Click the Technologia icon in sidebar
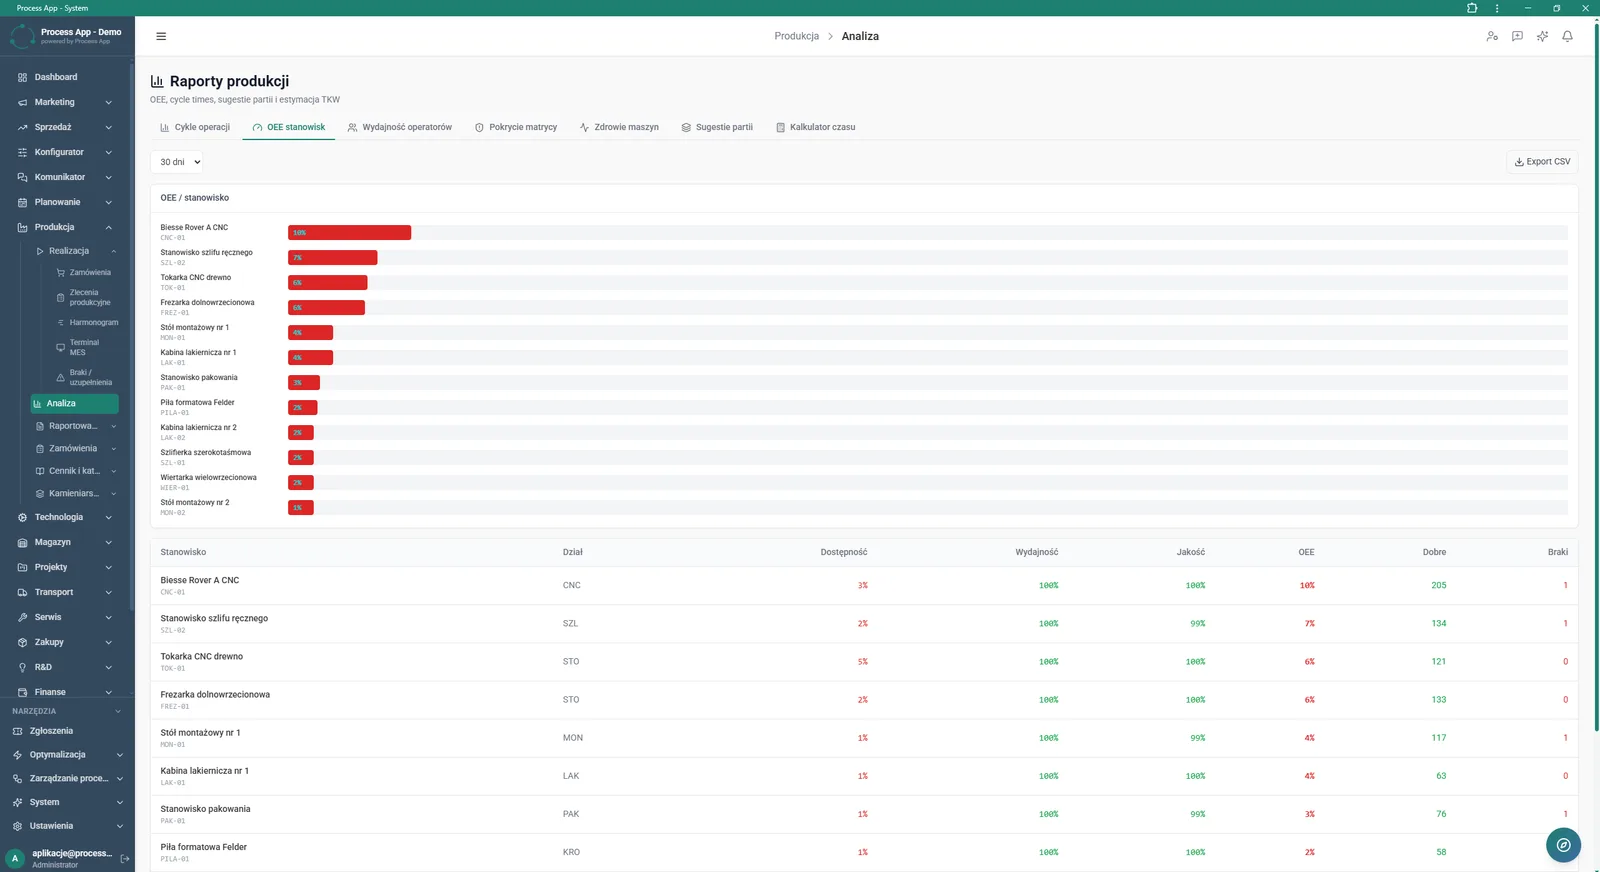The width and height of the screenshot is (1600, 872). pos(22,517)
